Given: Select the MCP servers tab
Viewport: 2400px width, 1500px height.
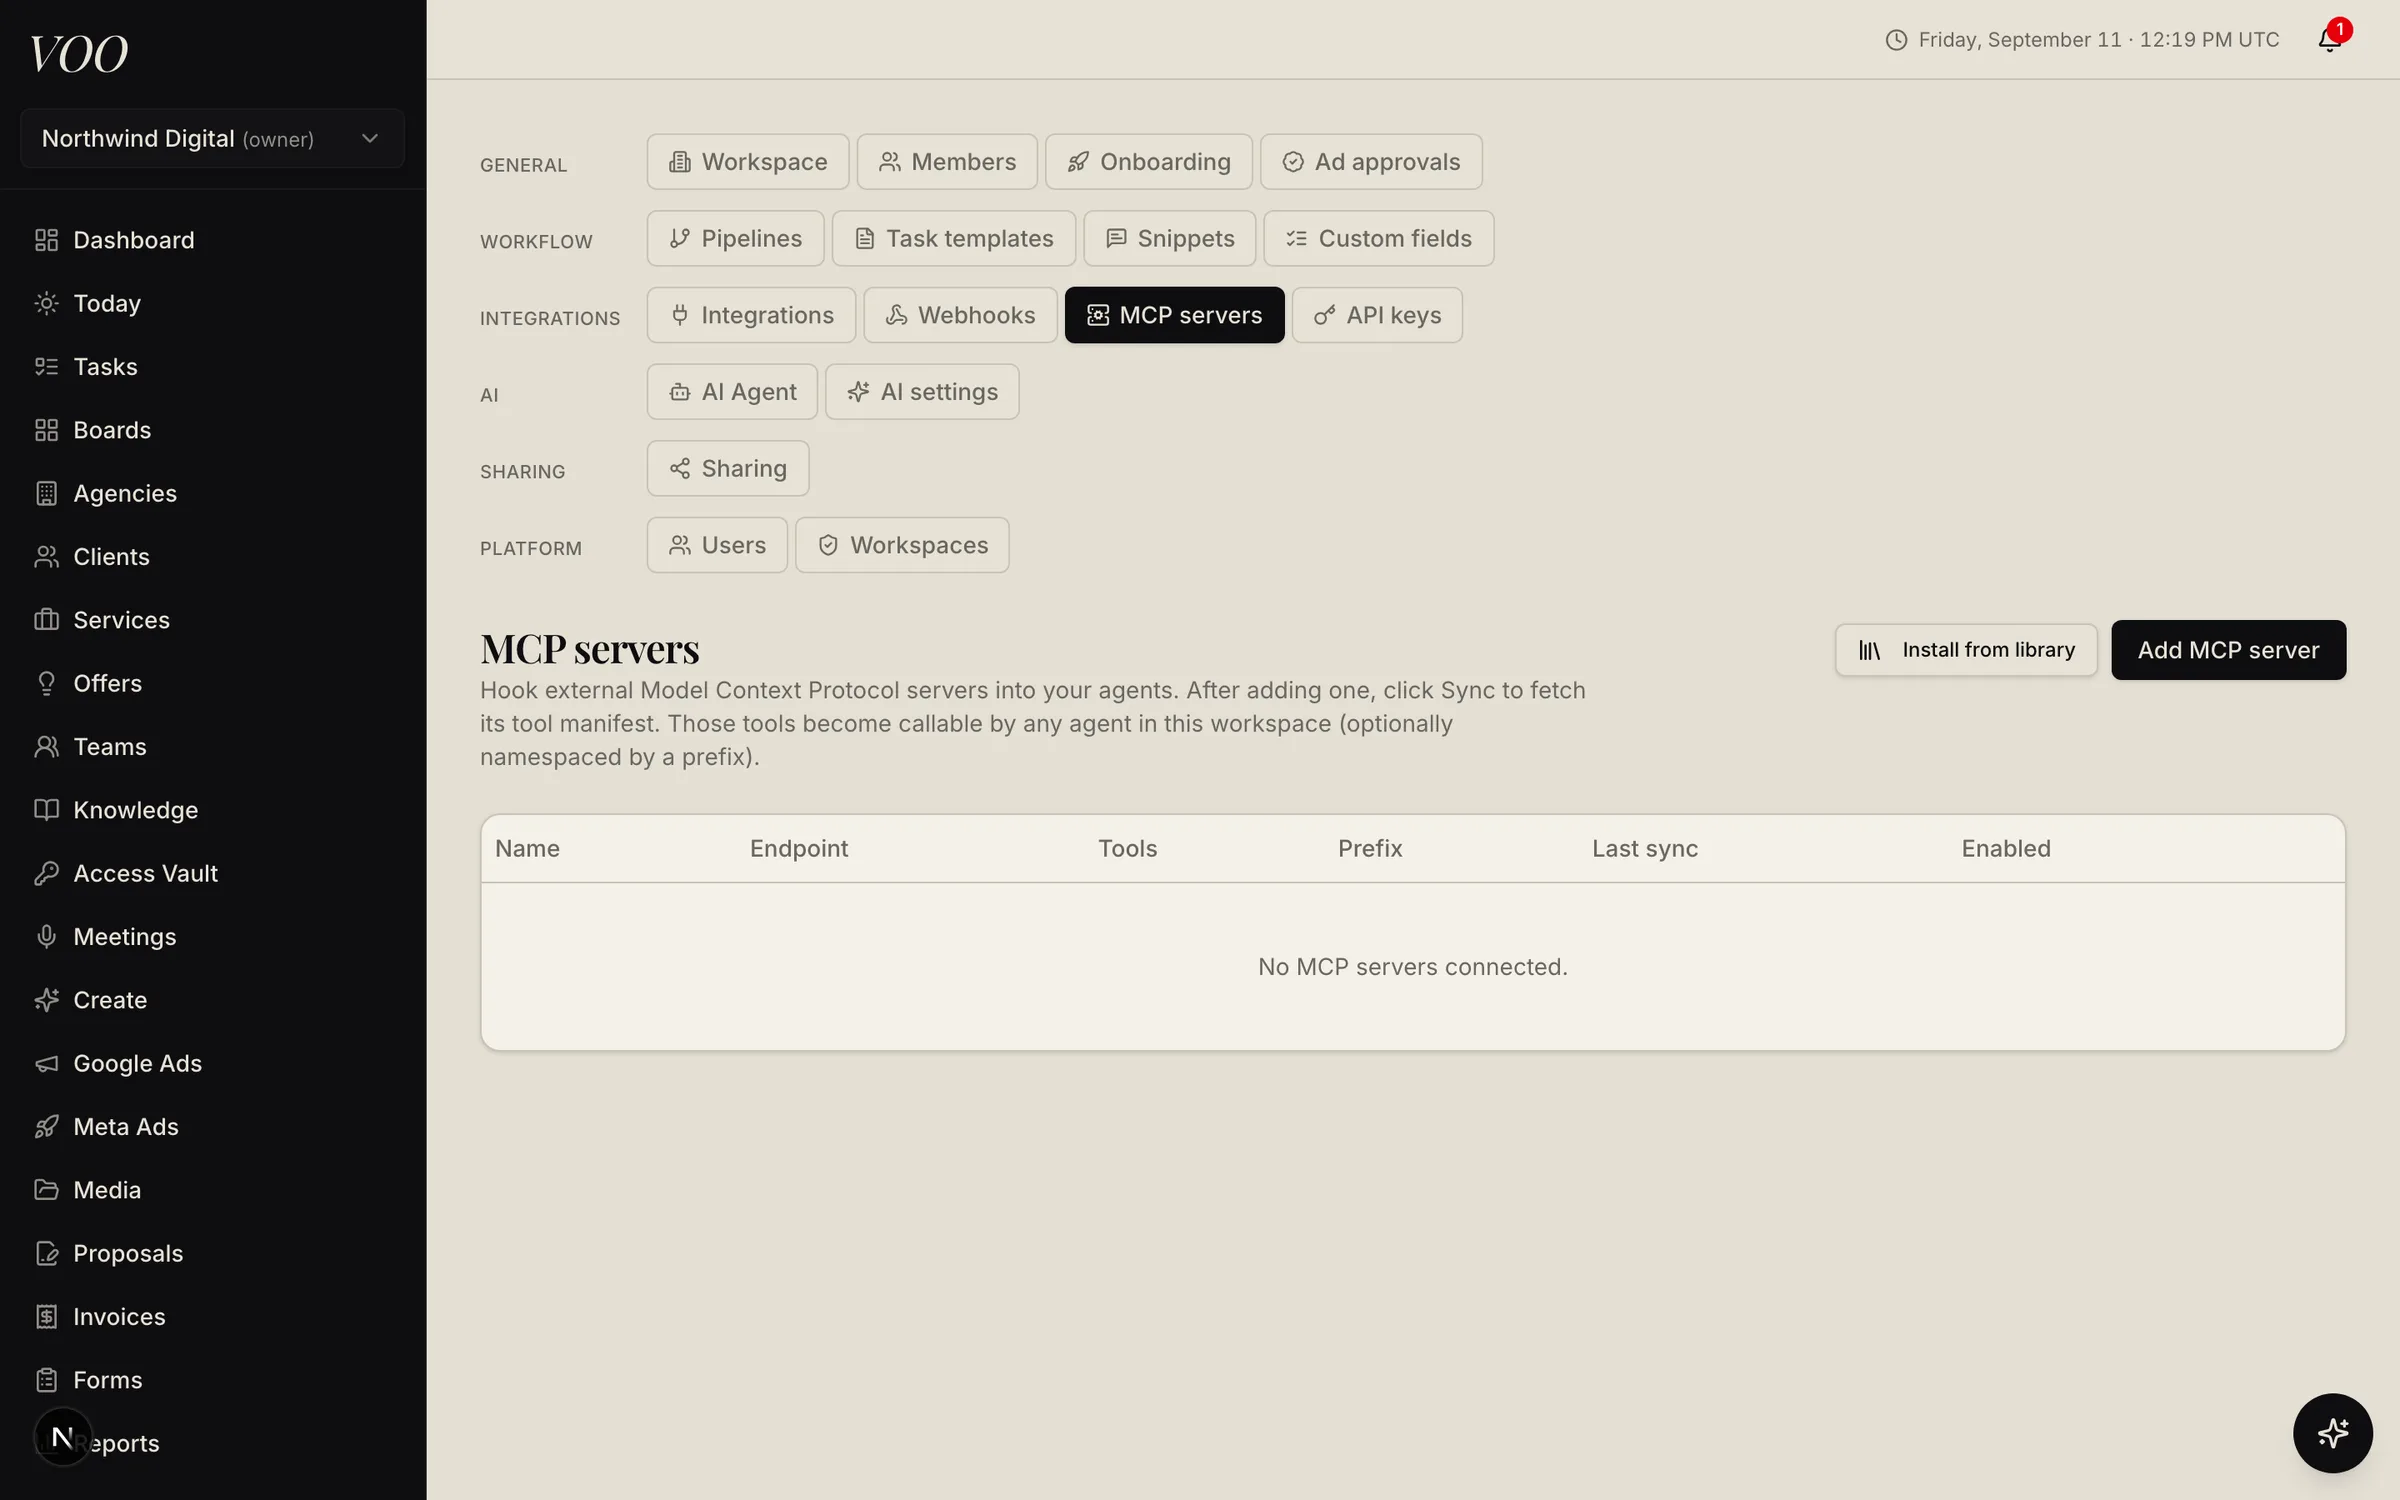Looking at the screenshot, I should [x=1174, y=315].
